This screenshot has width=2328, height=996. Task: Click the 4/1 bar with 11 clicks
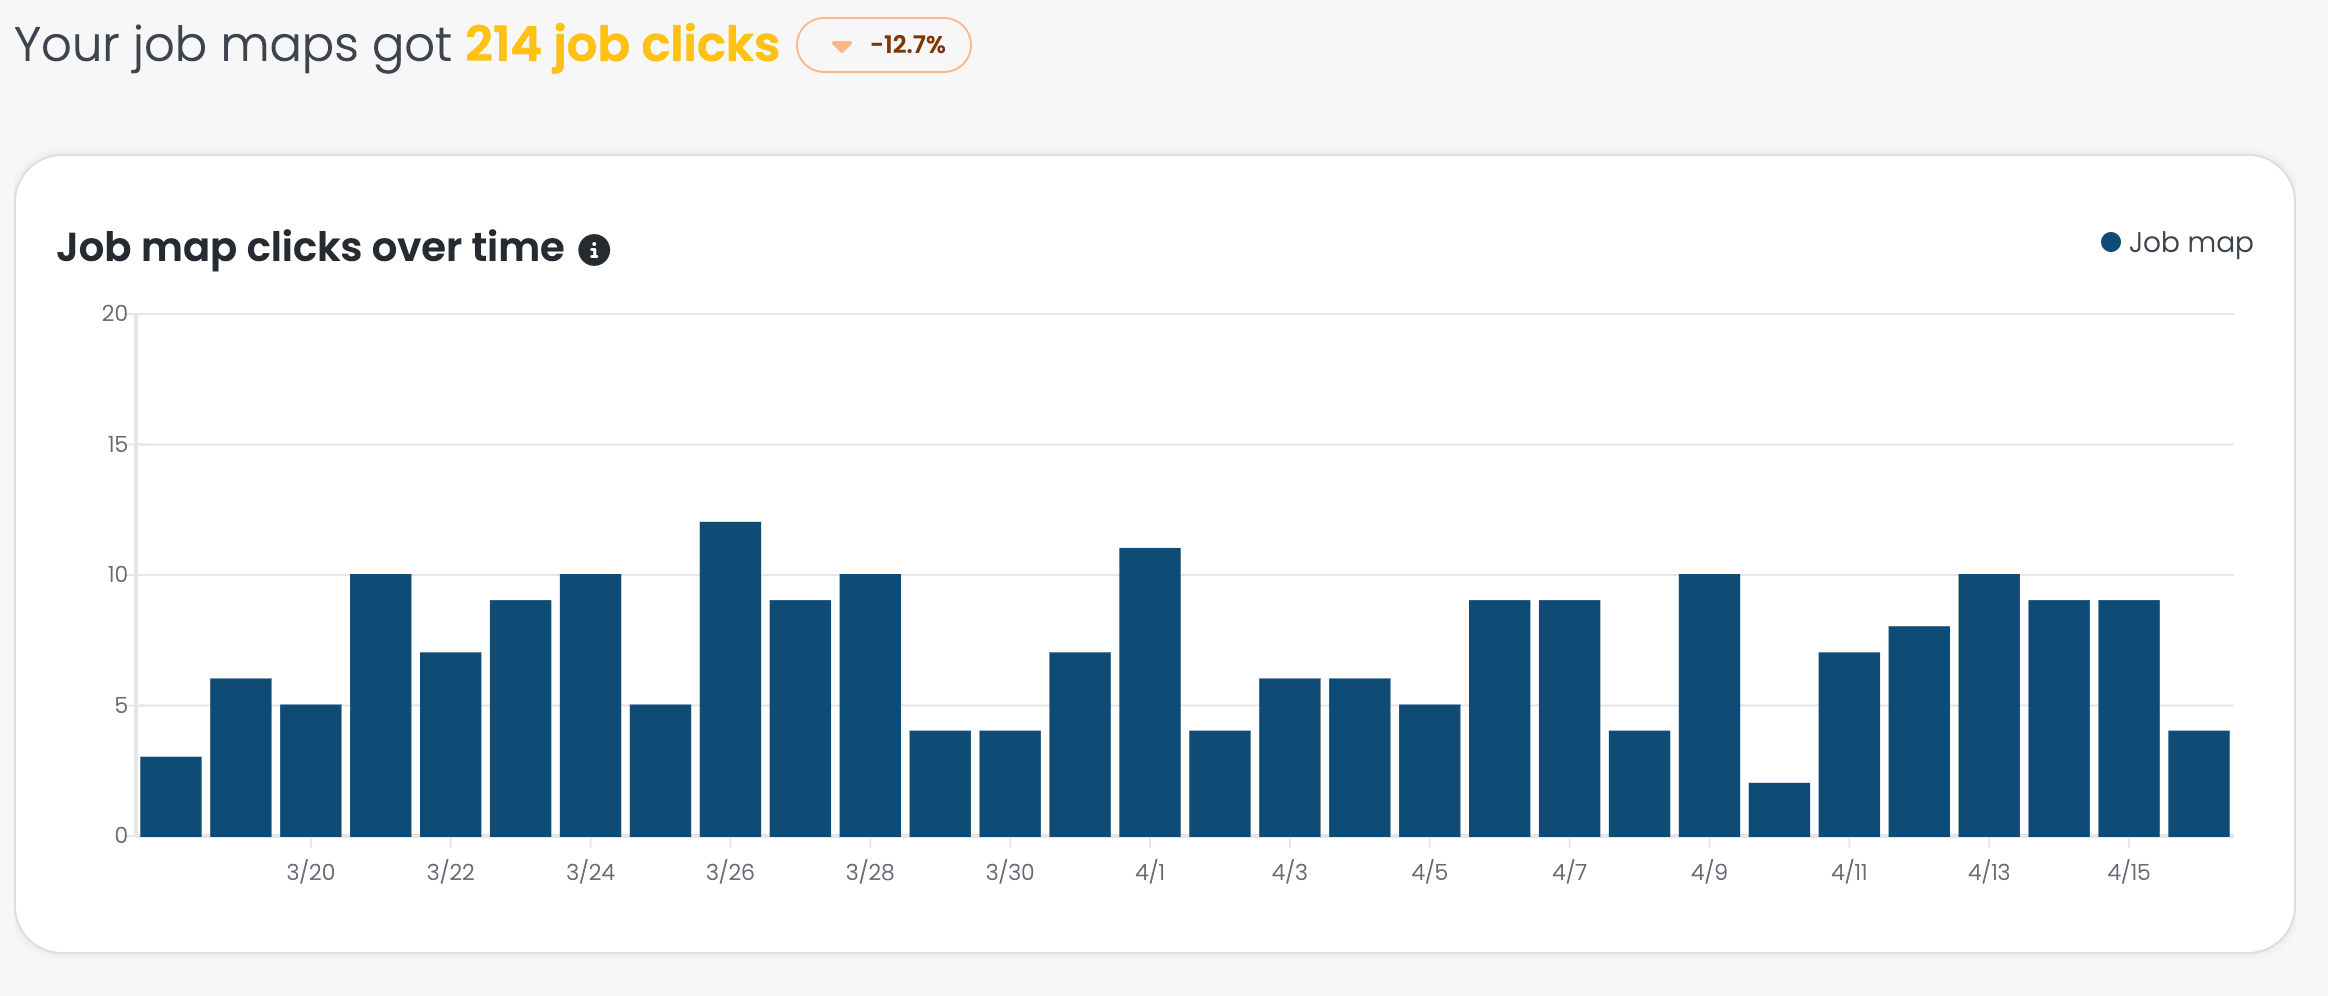[x=1150, y=692]
